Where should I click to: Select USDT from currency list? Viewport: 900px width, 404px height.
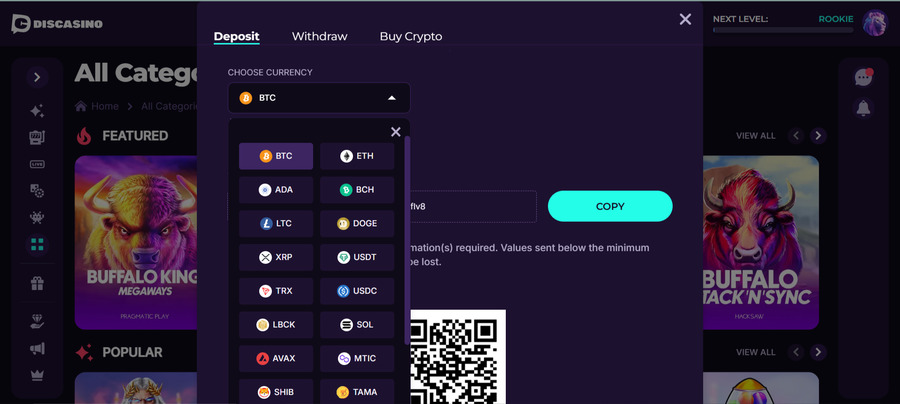tap(357, 257)
